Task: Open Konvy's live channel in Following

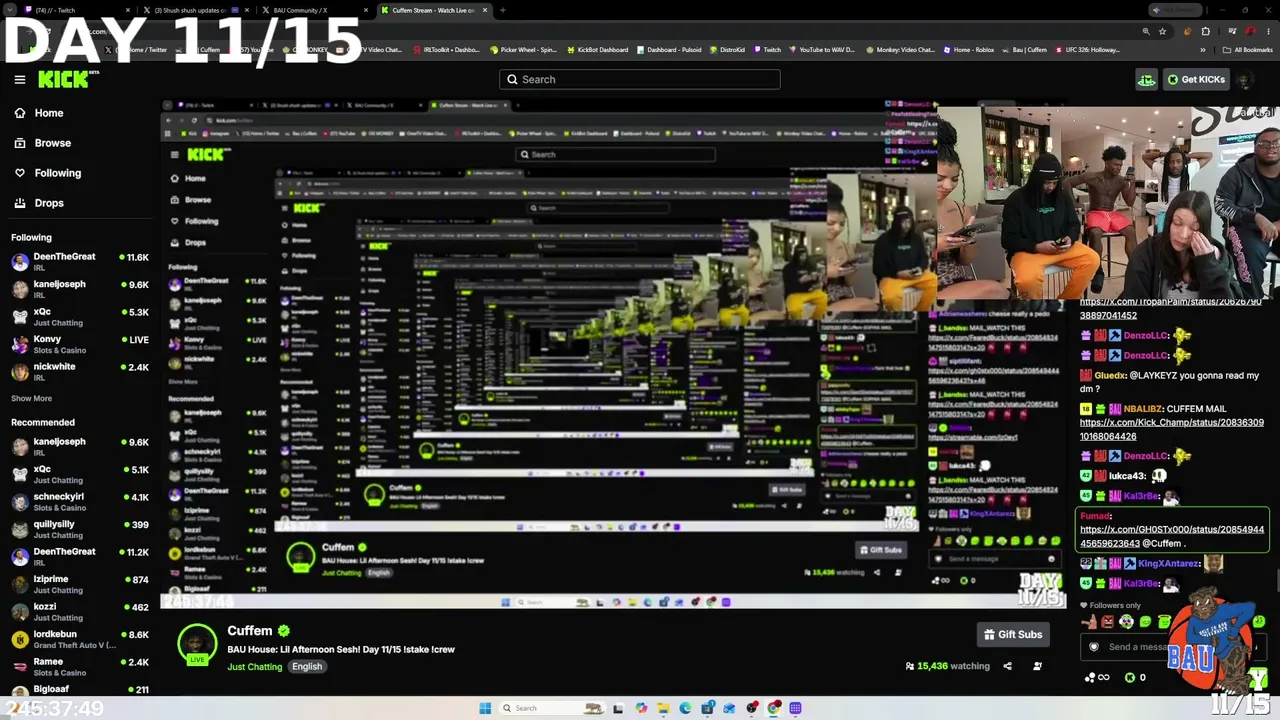Action: [80, 344]
